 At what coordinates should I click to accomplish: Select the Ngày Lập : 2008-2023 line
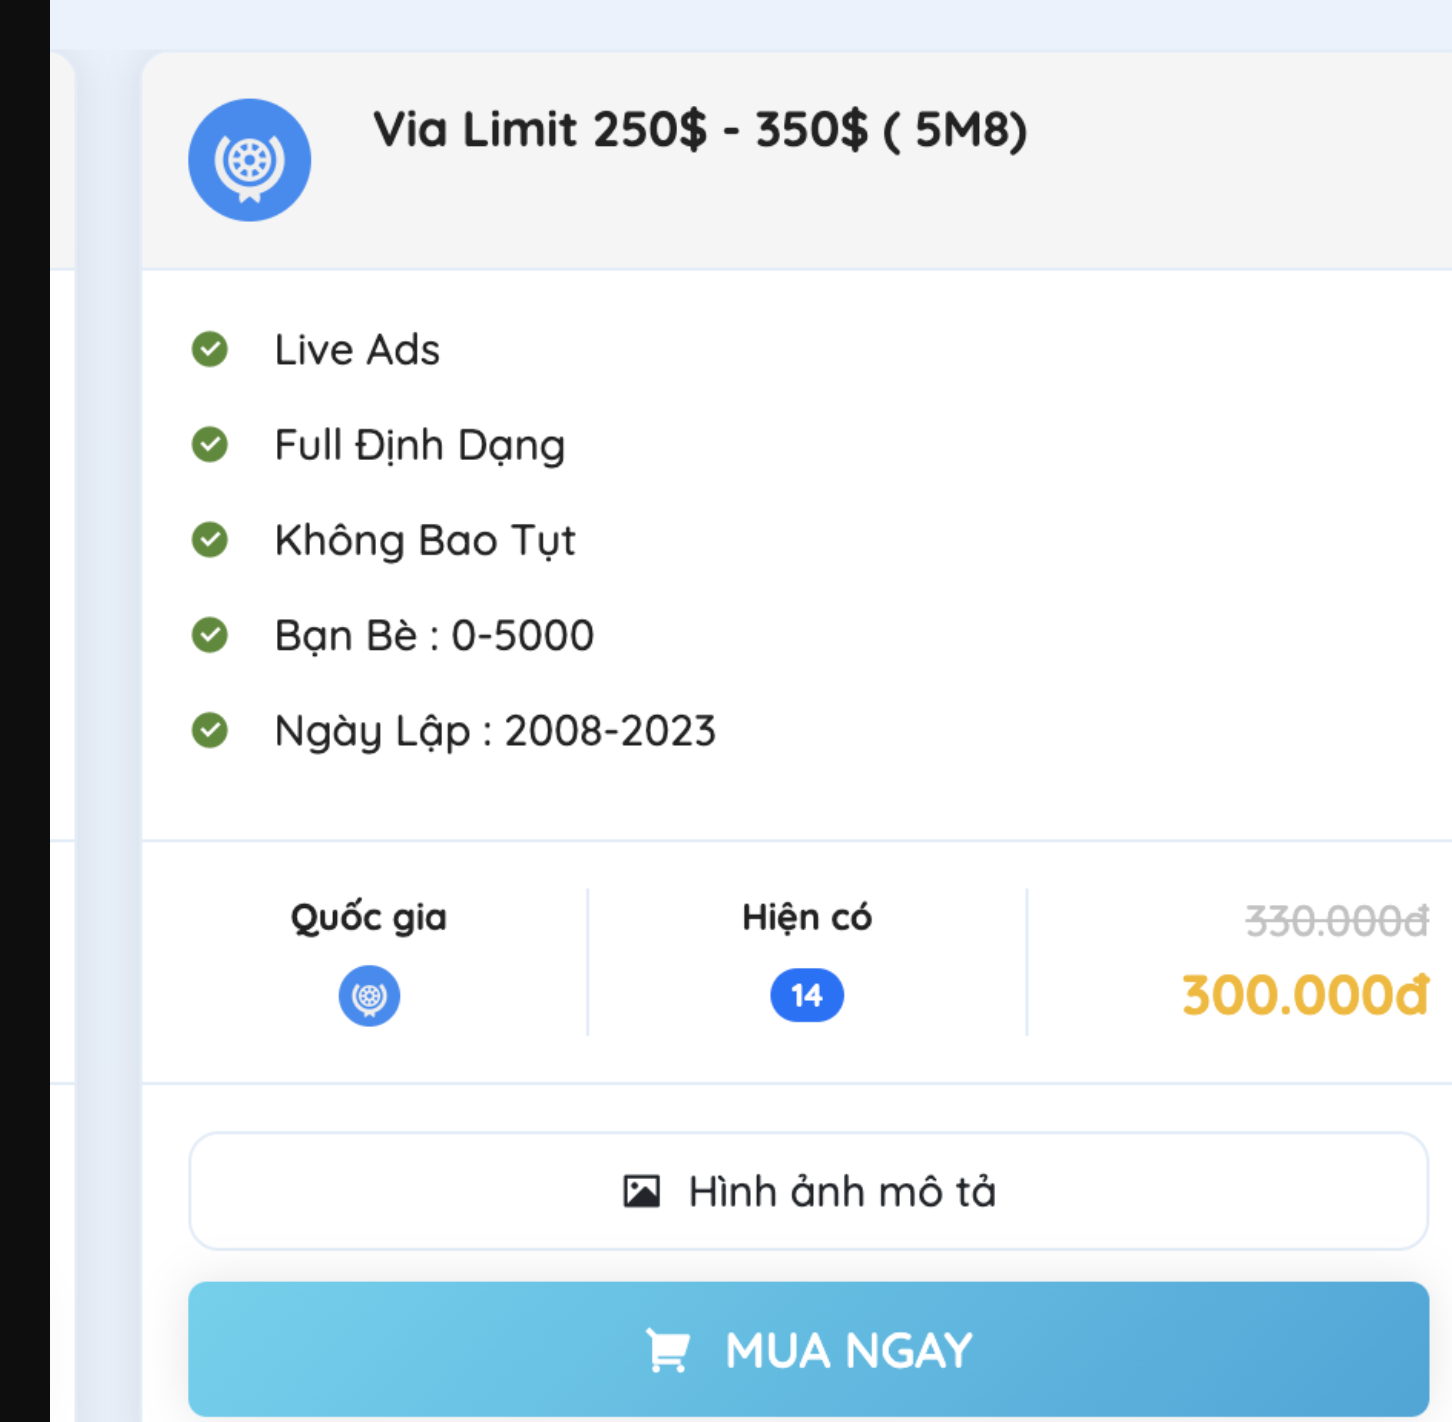tap(495, 732)
